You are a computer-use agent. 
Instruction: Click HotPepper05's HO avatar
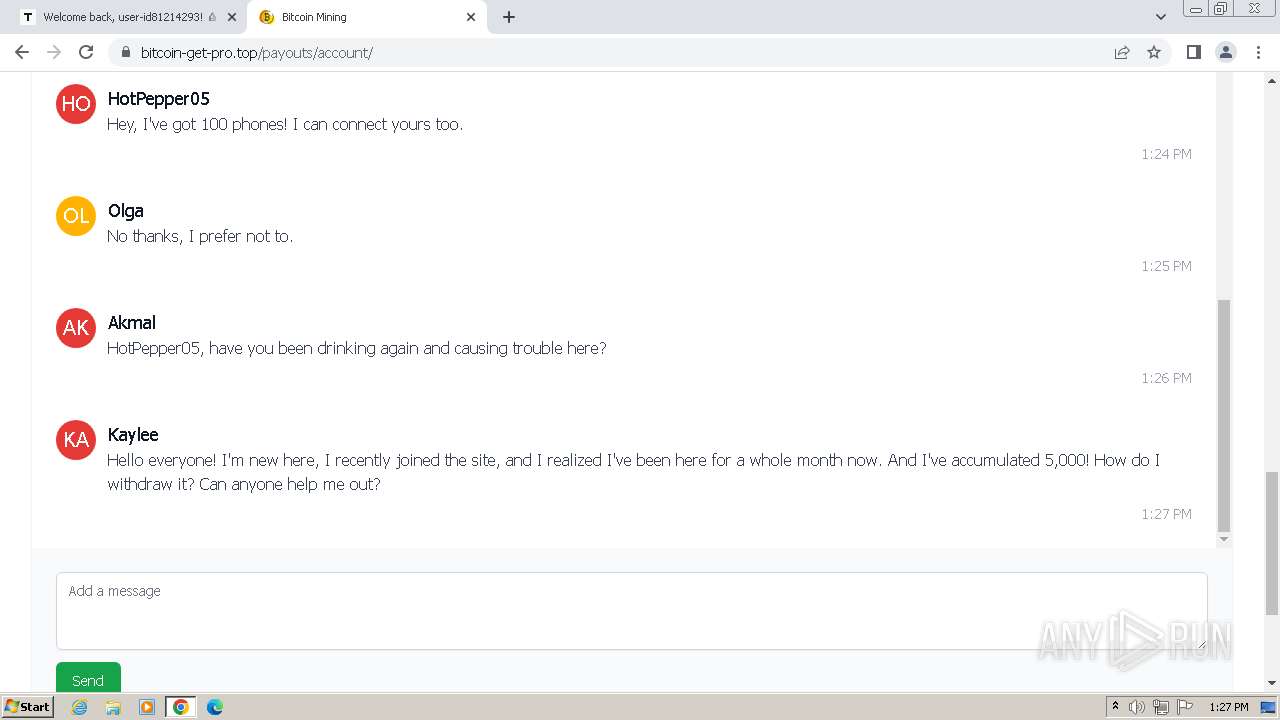pos(76,104)
